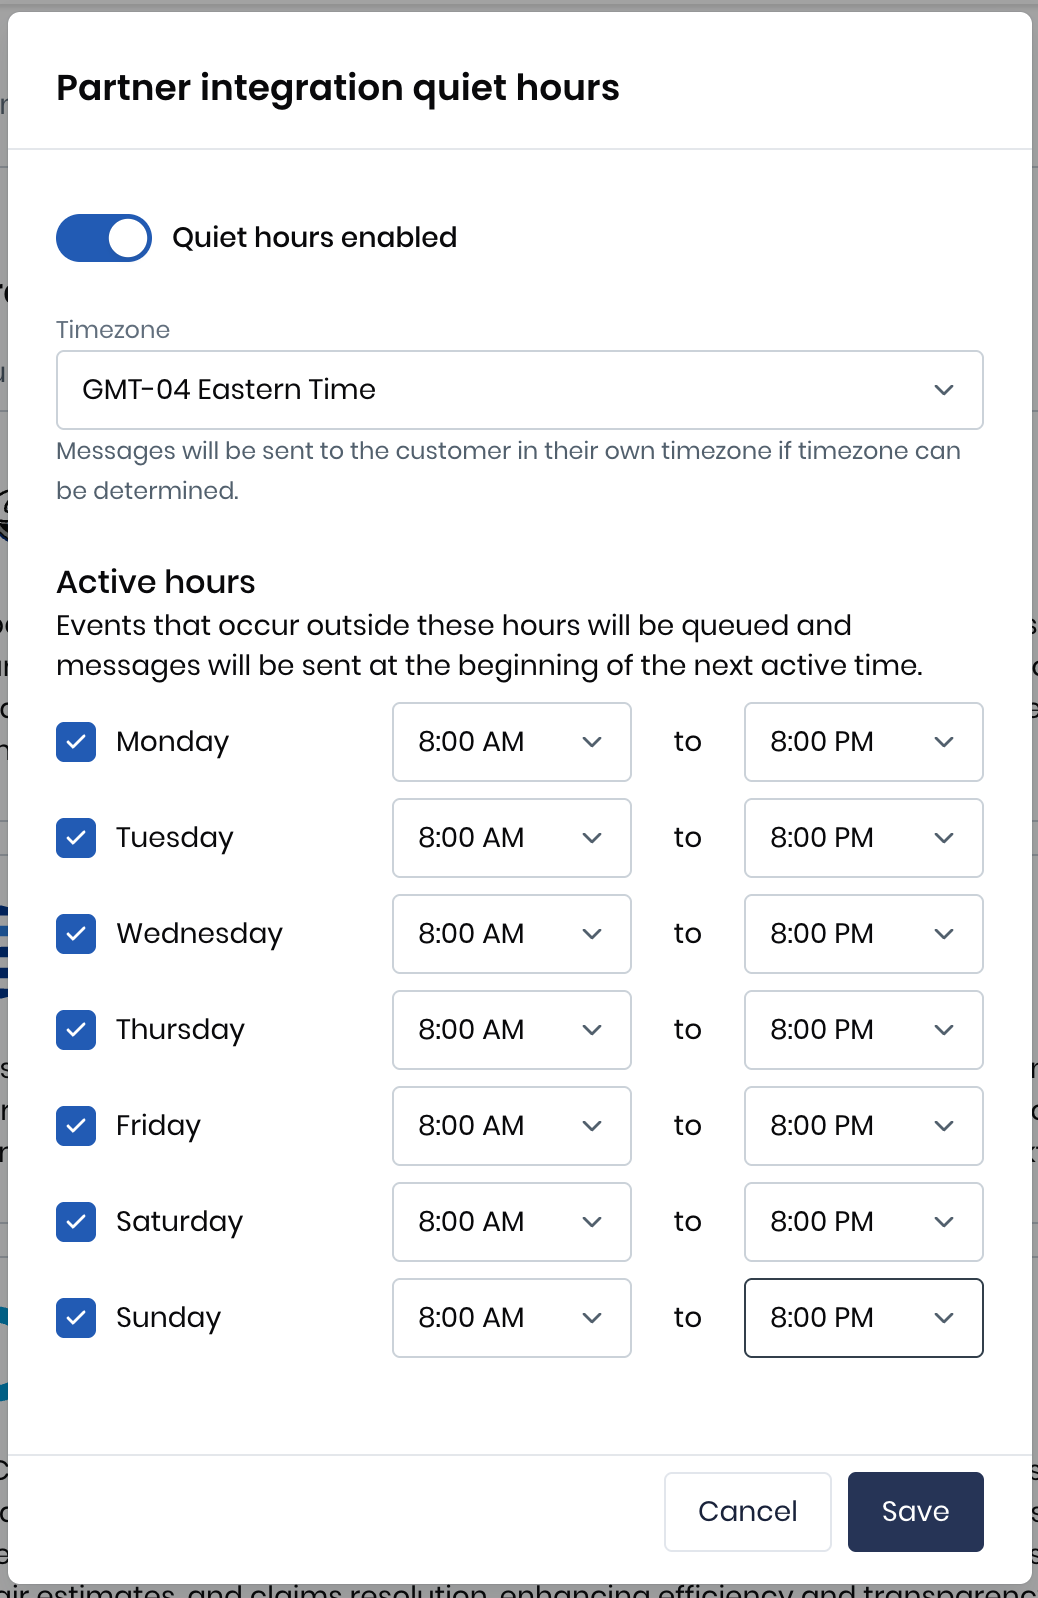
Task: Uncheck the Saturday checkbox
Action: pyautogui.click(x=76, y=1222)
